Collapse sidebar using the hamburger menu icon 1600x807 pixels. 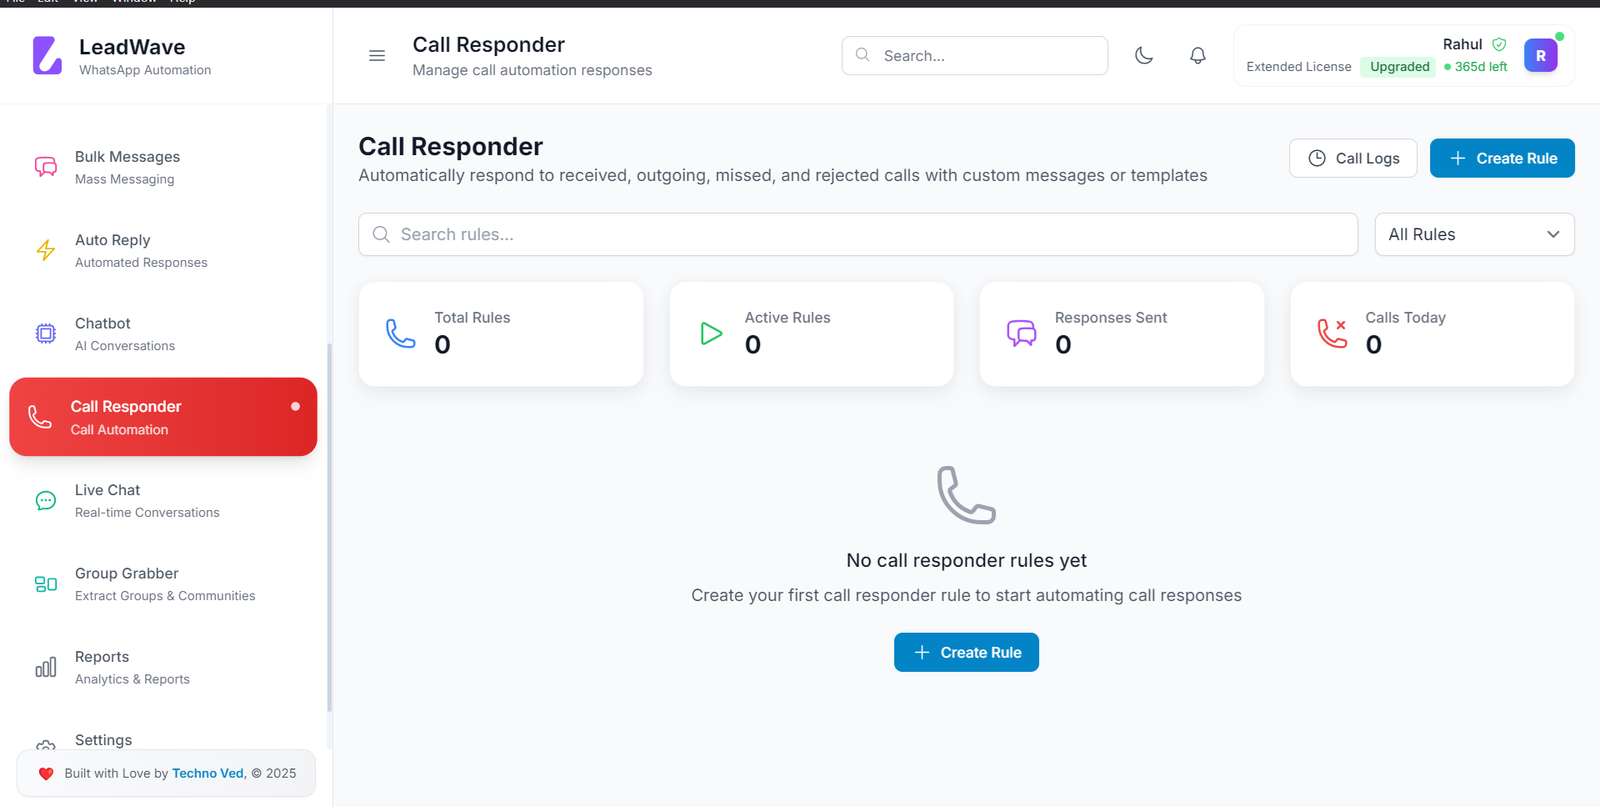(377, 56)
